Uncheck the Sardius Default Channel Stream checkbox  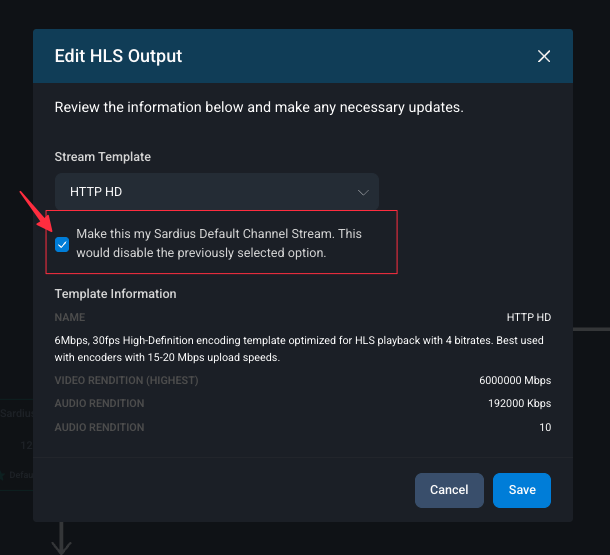click(63, 244)
